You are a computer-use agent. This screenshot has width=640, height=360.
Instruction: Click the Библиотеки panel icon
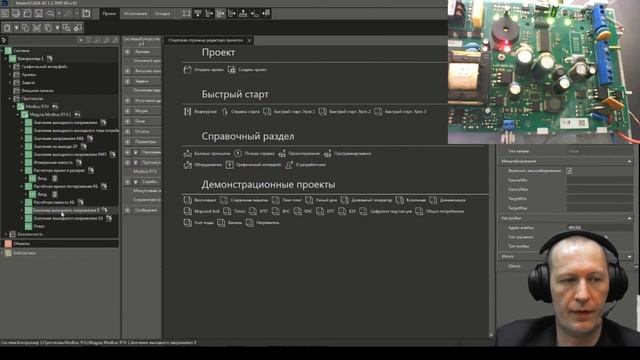(x=8, y=253)
